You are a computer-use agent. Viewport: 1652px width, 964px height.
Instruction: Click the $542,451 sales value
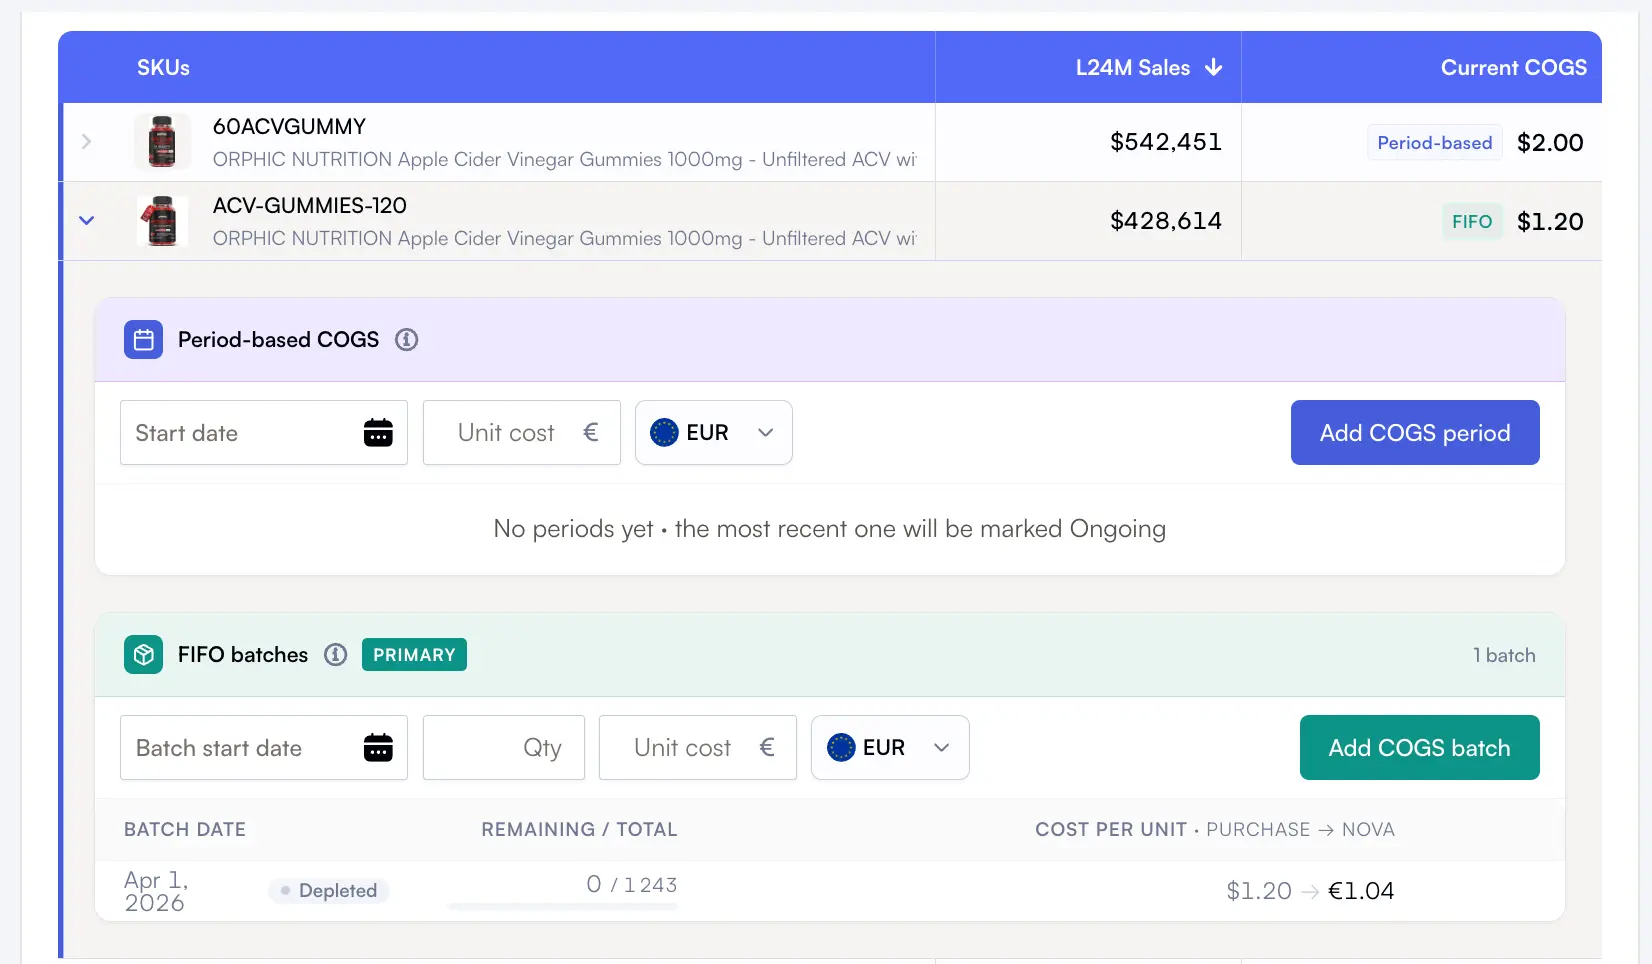pos(1166,142)
